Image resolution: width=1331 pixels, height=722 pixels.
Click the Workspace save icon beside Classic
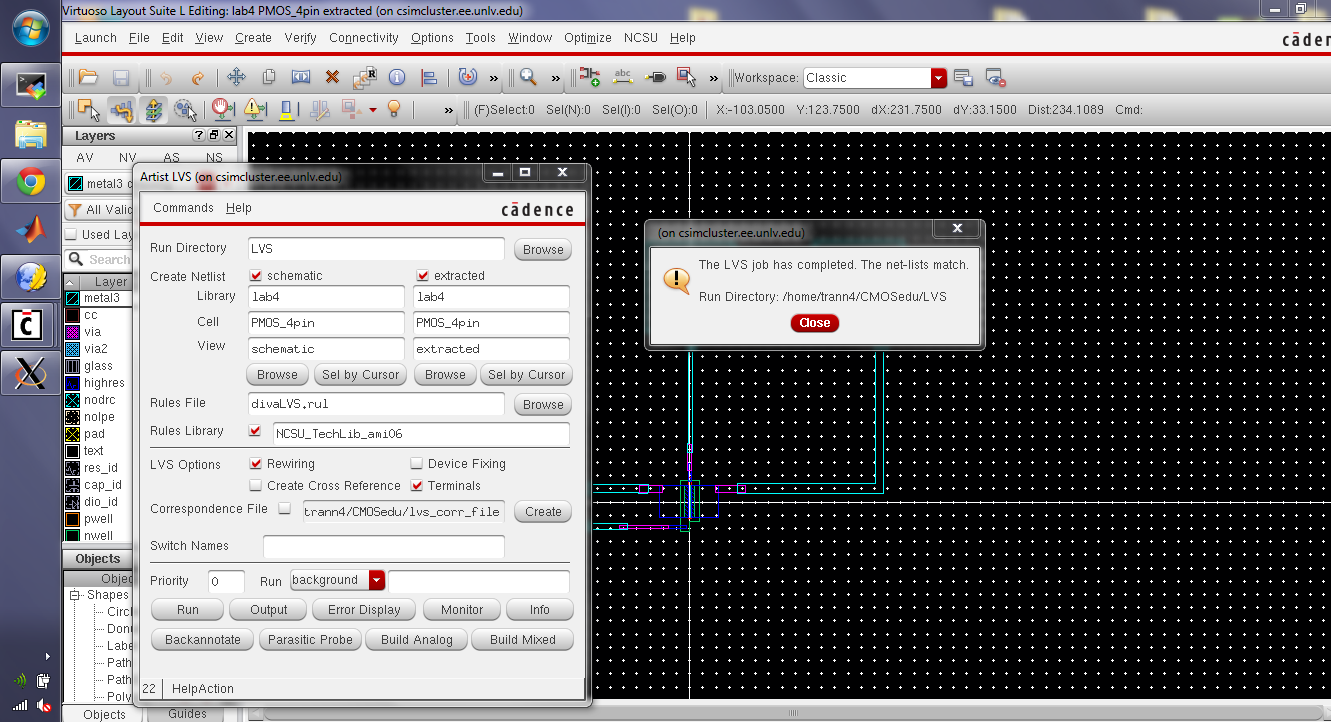963,77
